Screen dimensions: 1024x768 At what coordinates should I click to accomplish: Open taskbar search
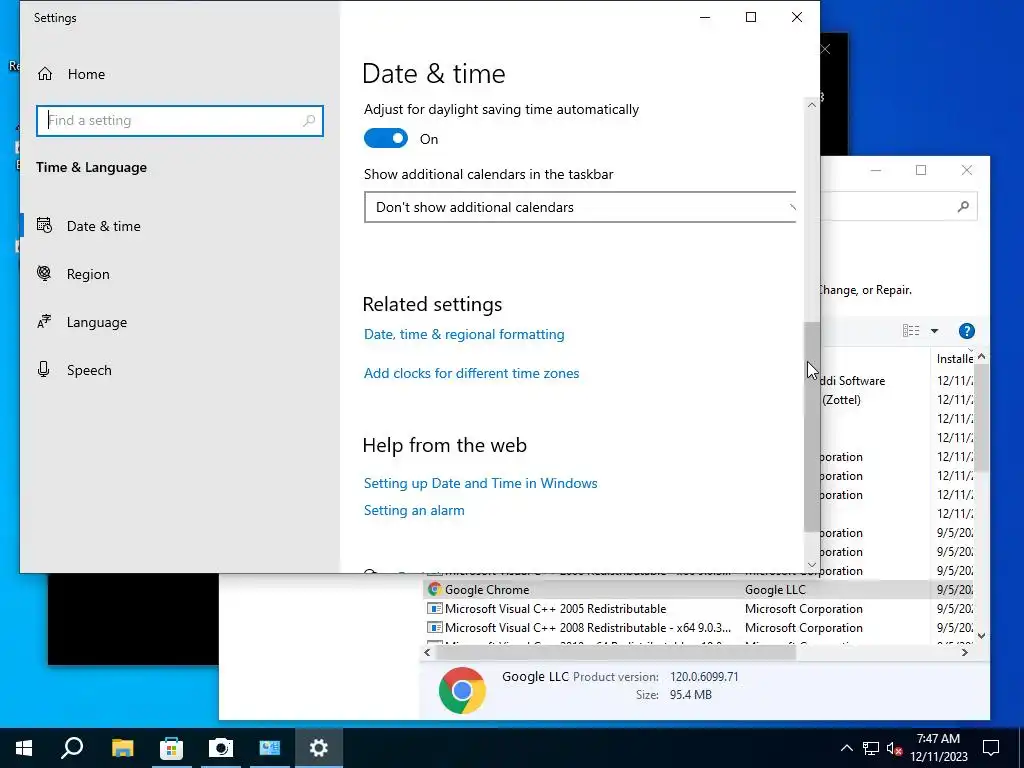tap(72, 748)
